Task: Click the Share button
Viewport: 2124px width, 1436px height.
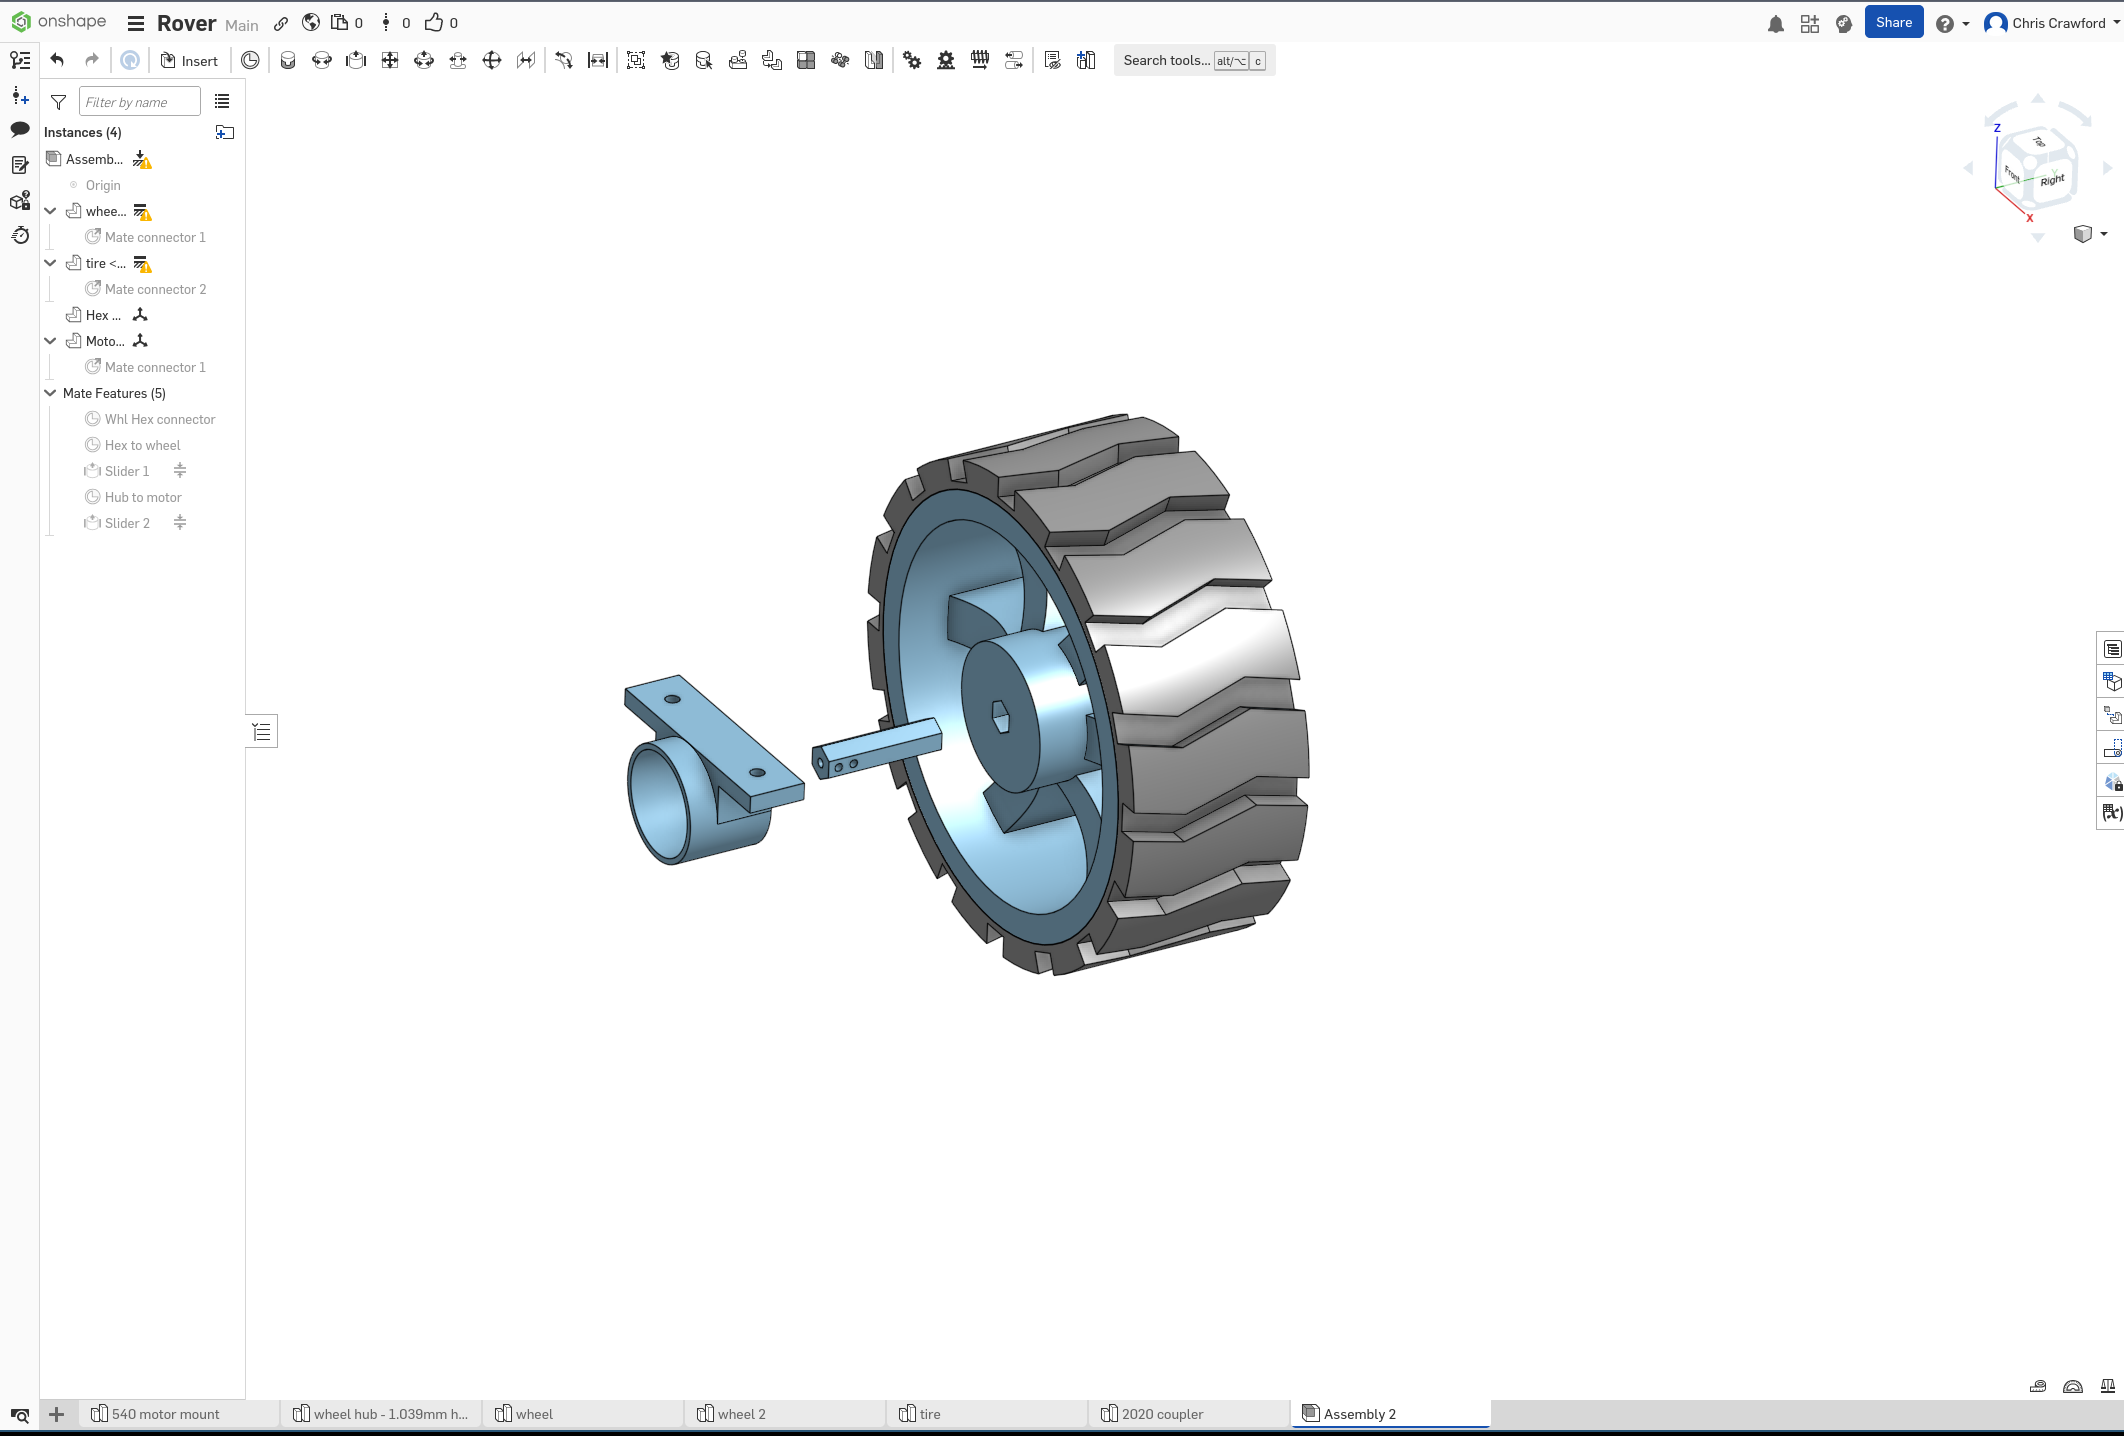Action: point(1893,21)
